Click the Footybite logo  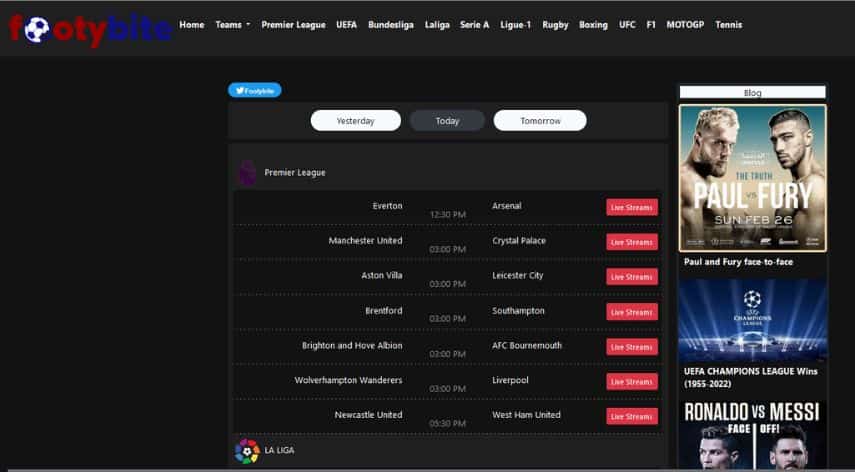pyautogui.click(x=91, y=29)
